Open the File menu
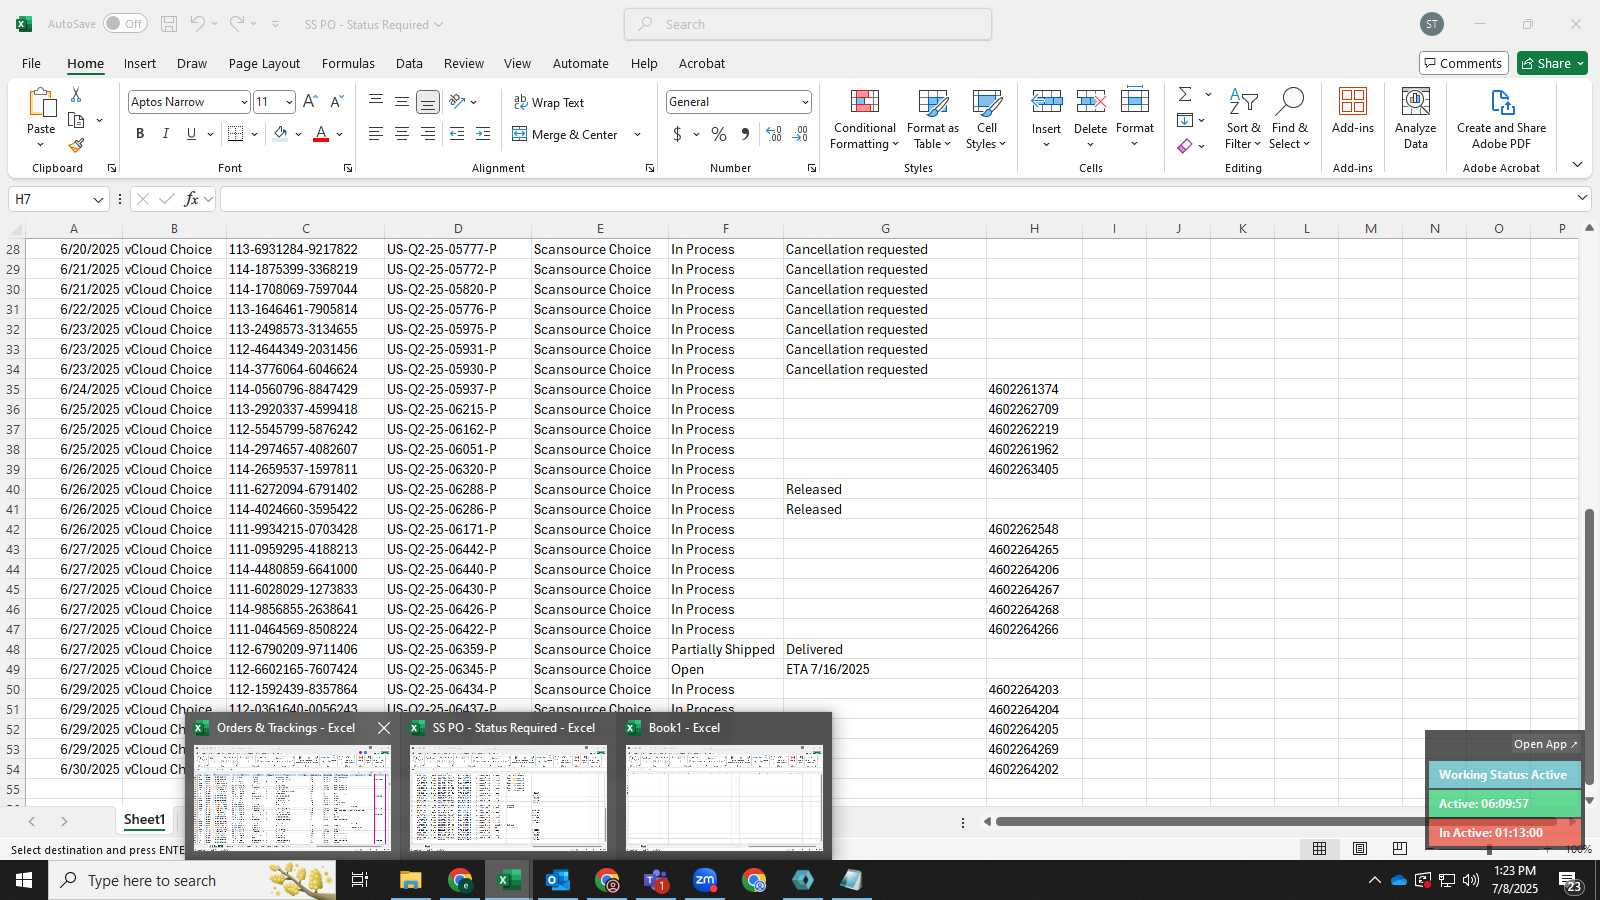This screenshot has height=900, width=1600. (31, 63)
